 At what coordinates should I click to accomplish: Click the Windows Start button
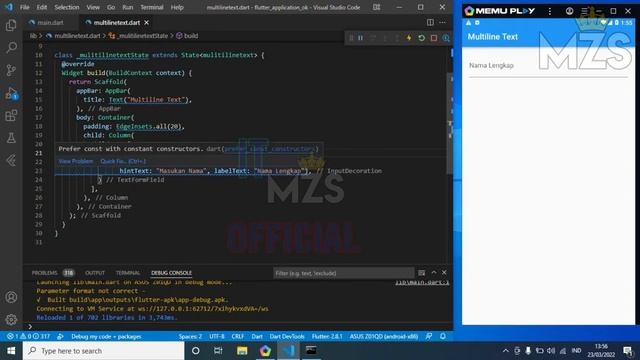pos(11,351)
